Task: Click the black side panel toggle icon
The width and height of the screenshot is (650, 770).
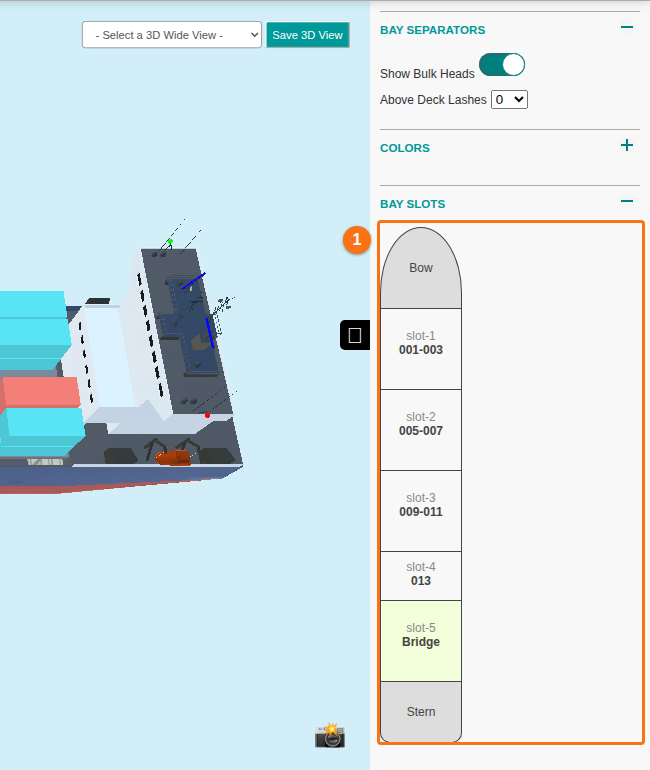Action: click(x=354, y=335)
